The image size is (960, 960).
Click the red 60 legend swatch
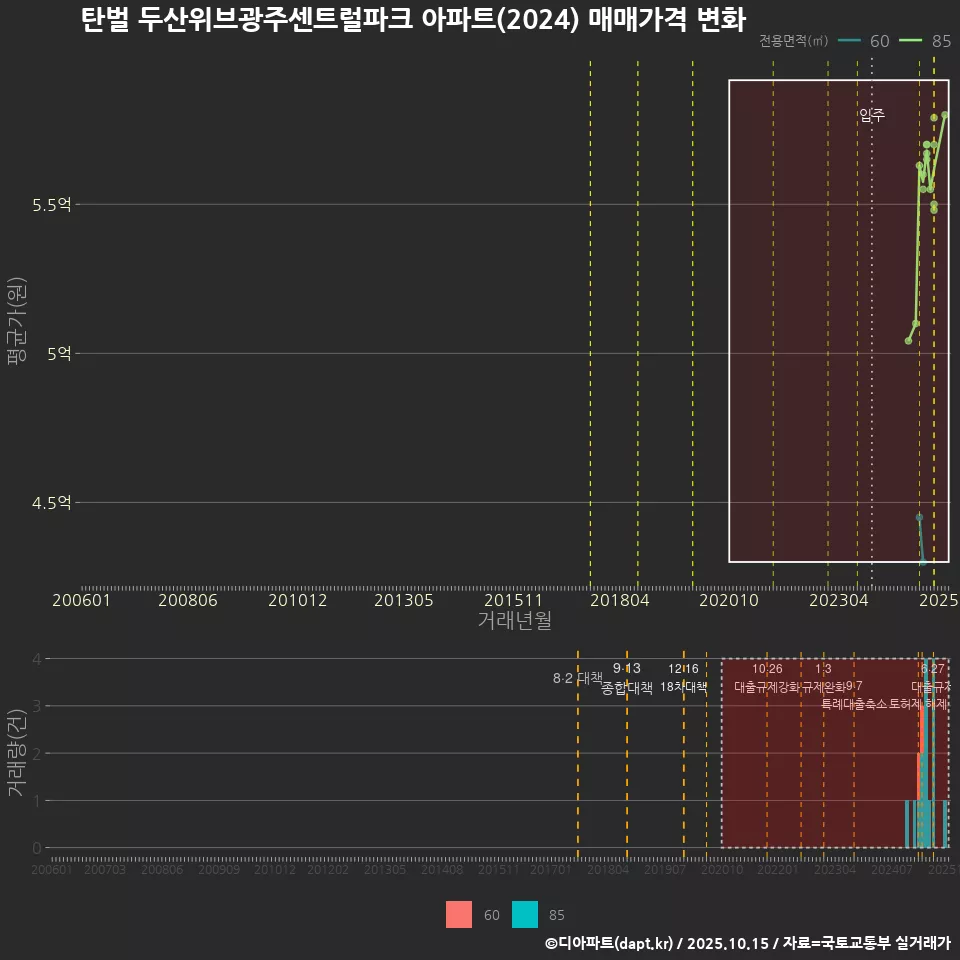[x=459, y=915]
